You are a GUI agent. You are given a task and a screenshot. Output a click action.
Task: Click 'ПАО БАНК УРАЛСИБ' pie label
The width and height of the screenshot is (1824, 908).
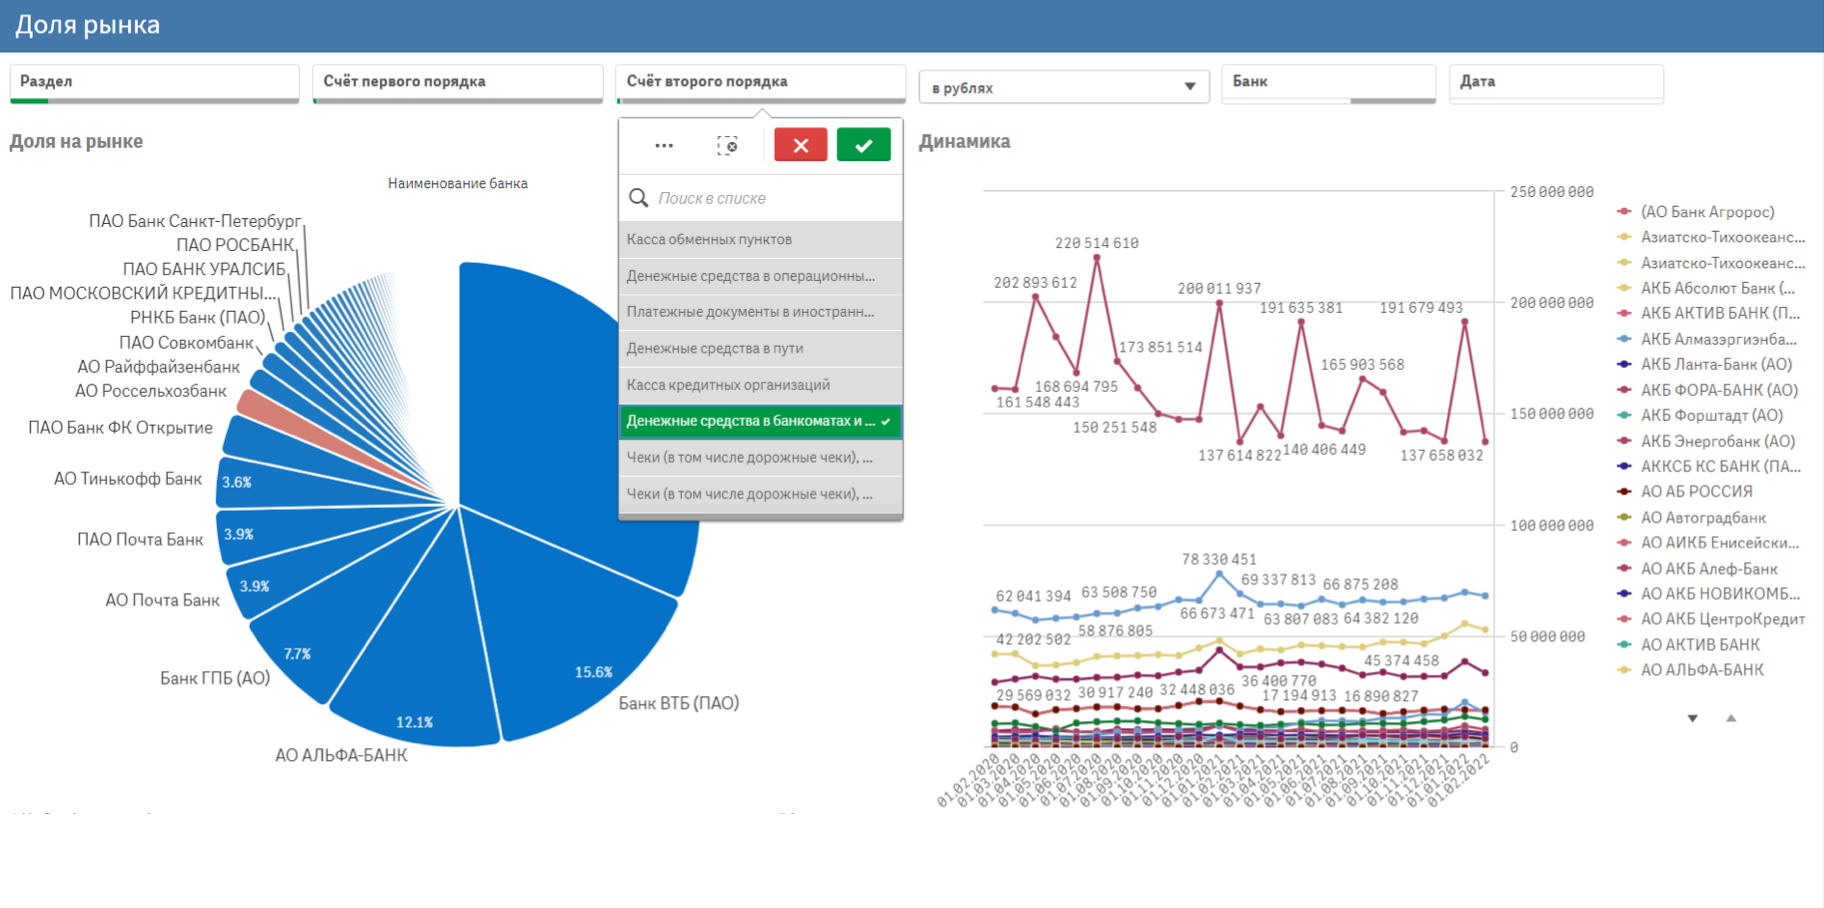204,269
